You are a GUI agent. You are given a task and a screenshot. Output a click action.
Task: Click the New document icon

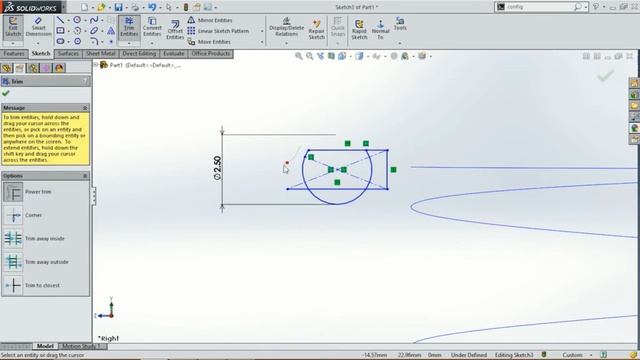tap(84, 7)
